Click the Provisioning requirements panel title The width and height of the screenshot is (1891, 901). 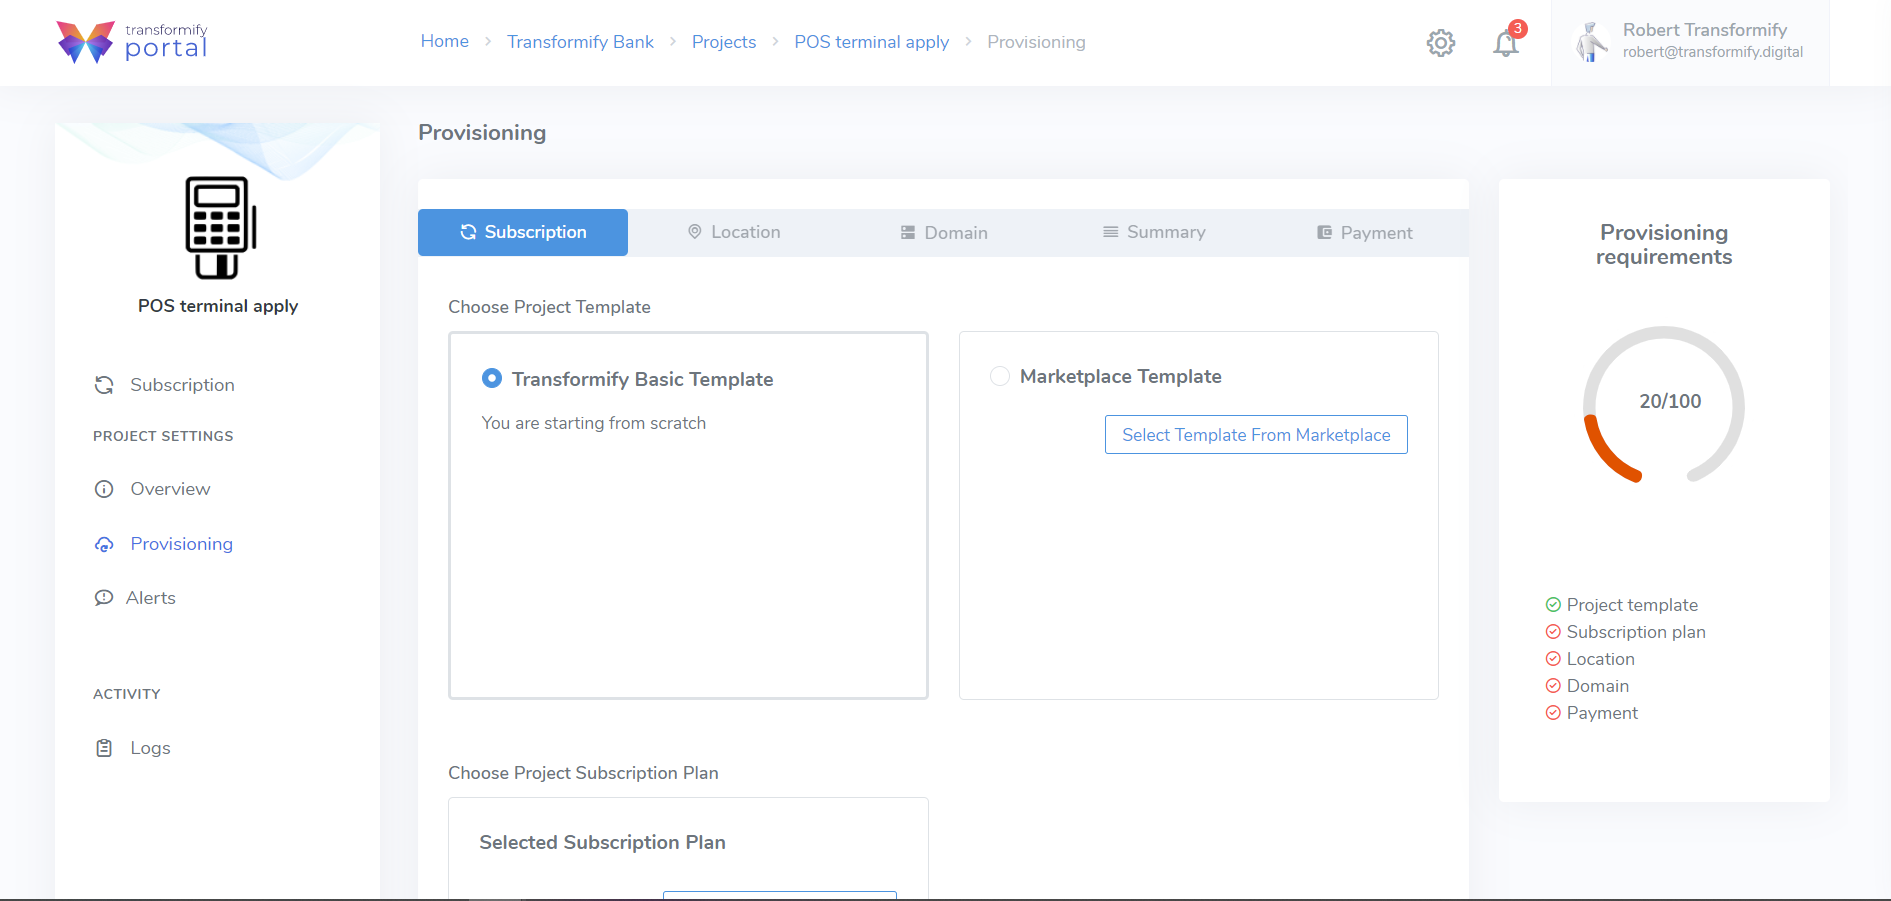coord(1664,244)
